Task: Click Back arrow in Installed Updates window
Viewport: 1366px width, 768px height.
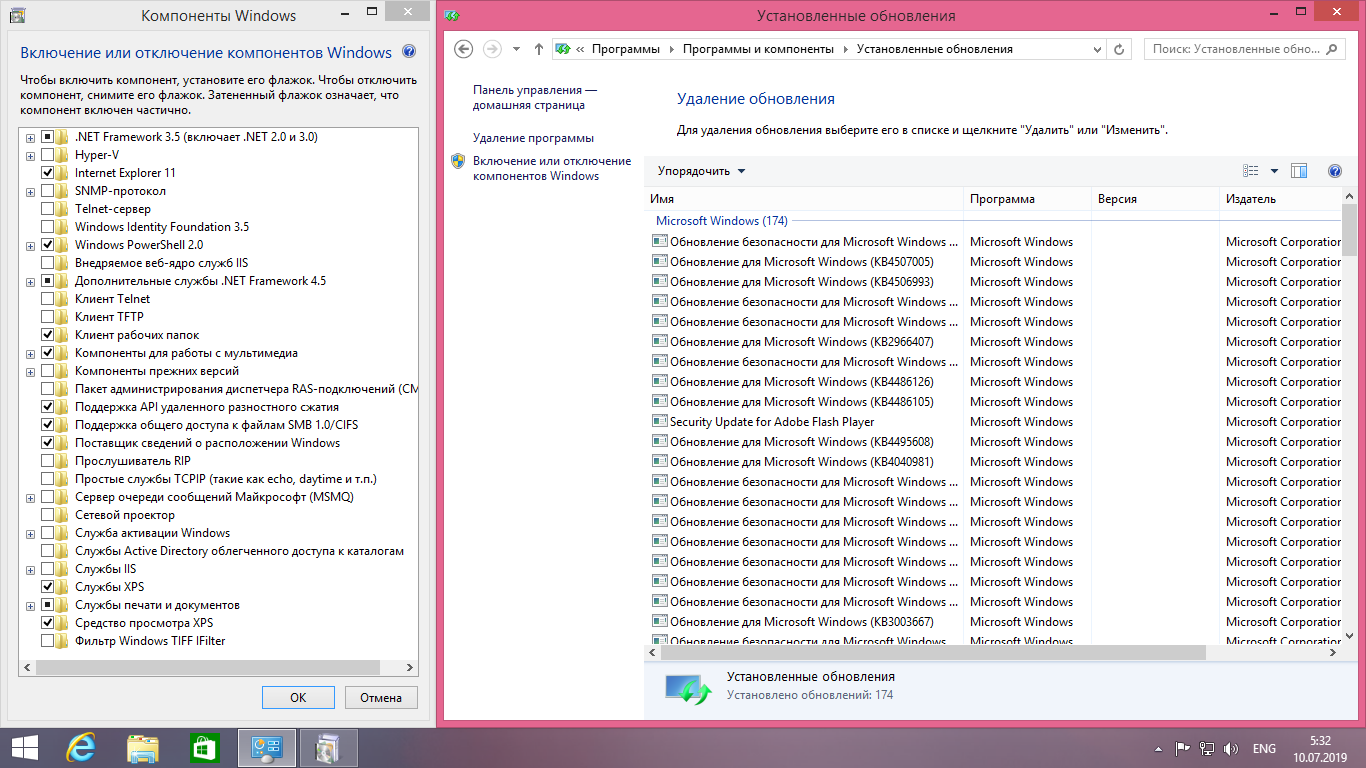Action: click(463, 49)
